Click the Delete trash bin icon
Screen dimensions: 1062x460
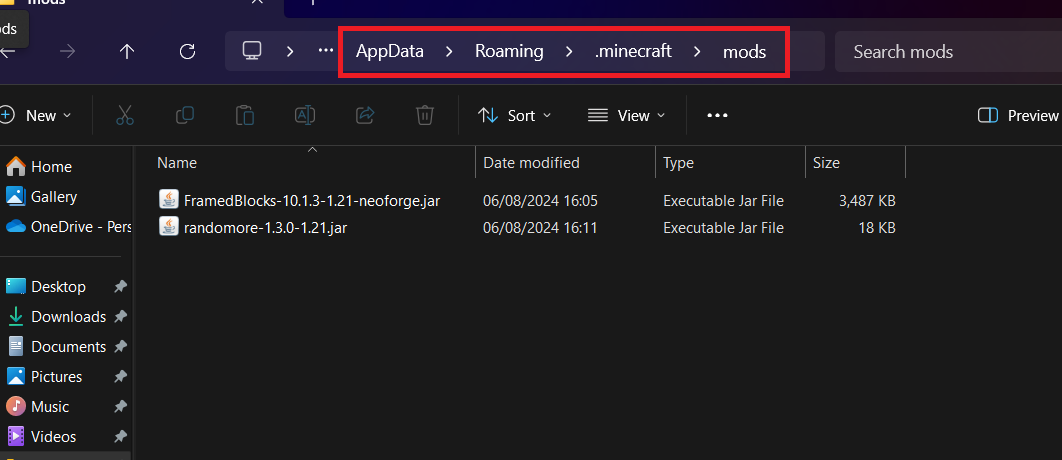425,115
